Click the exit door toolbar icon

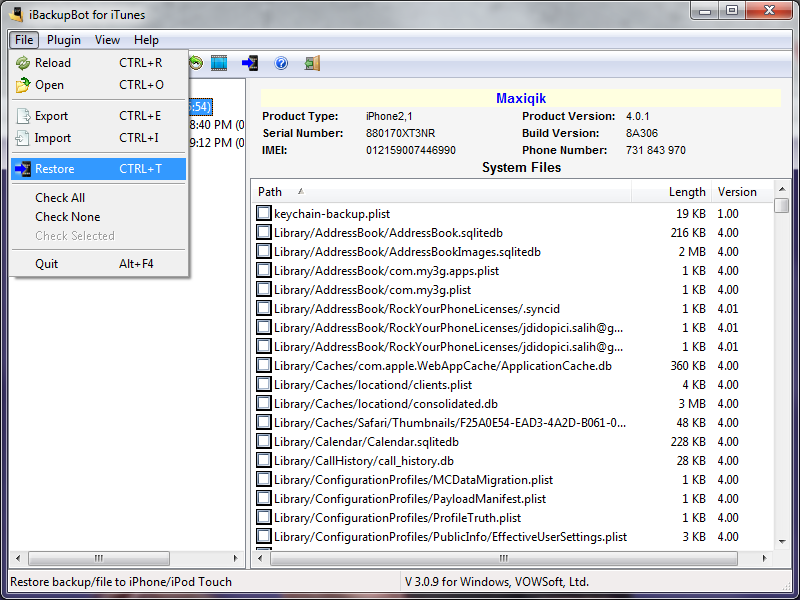point(312,63)
